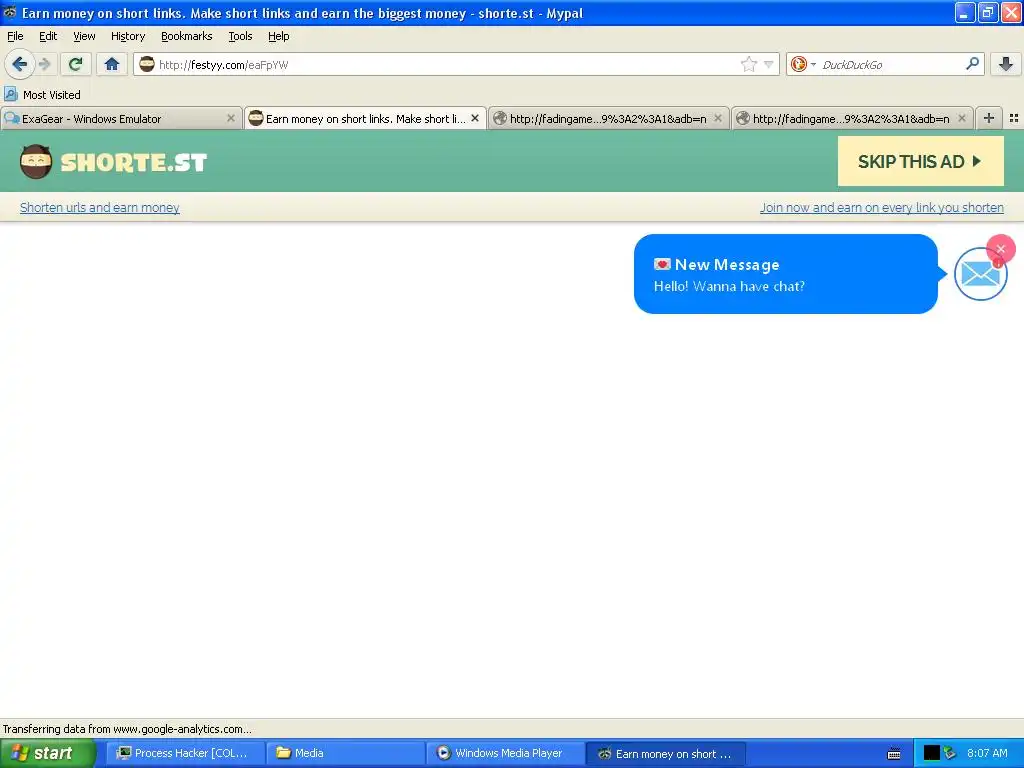
Task: Click the blue envelope message icon
Action: (x=980, y=275)
